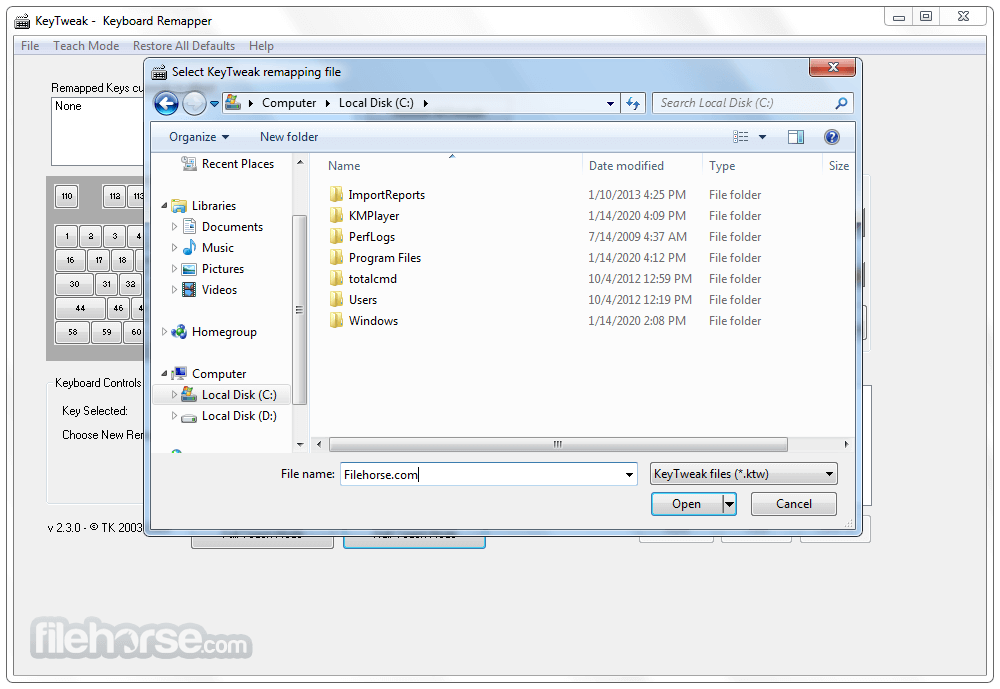The image size is (1000, 689).
Task: Click the greyed Forward arrow button
Action: click(195, 103)
